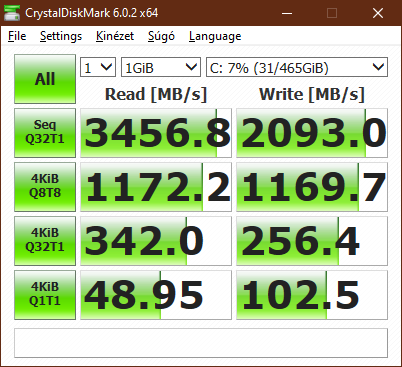Open the Súgó menu
The width and height of the screenshot is (402, 367).
(161, 36)
